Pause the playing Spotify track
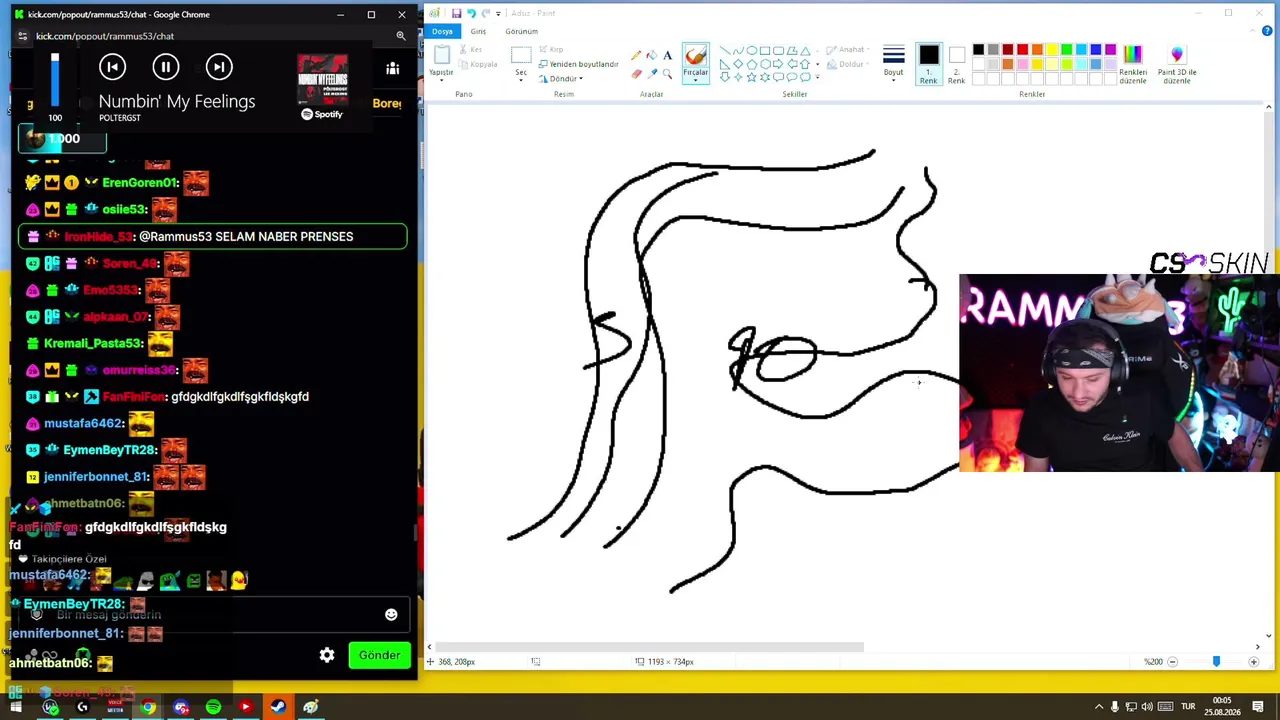This screenshot has width=1280, height=720. click(166, 67)
